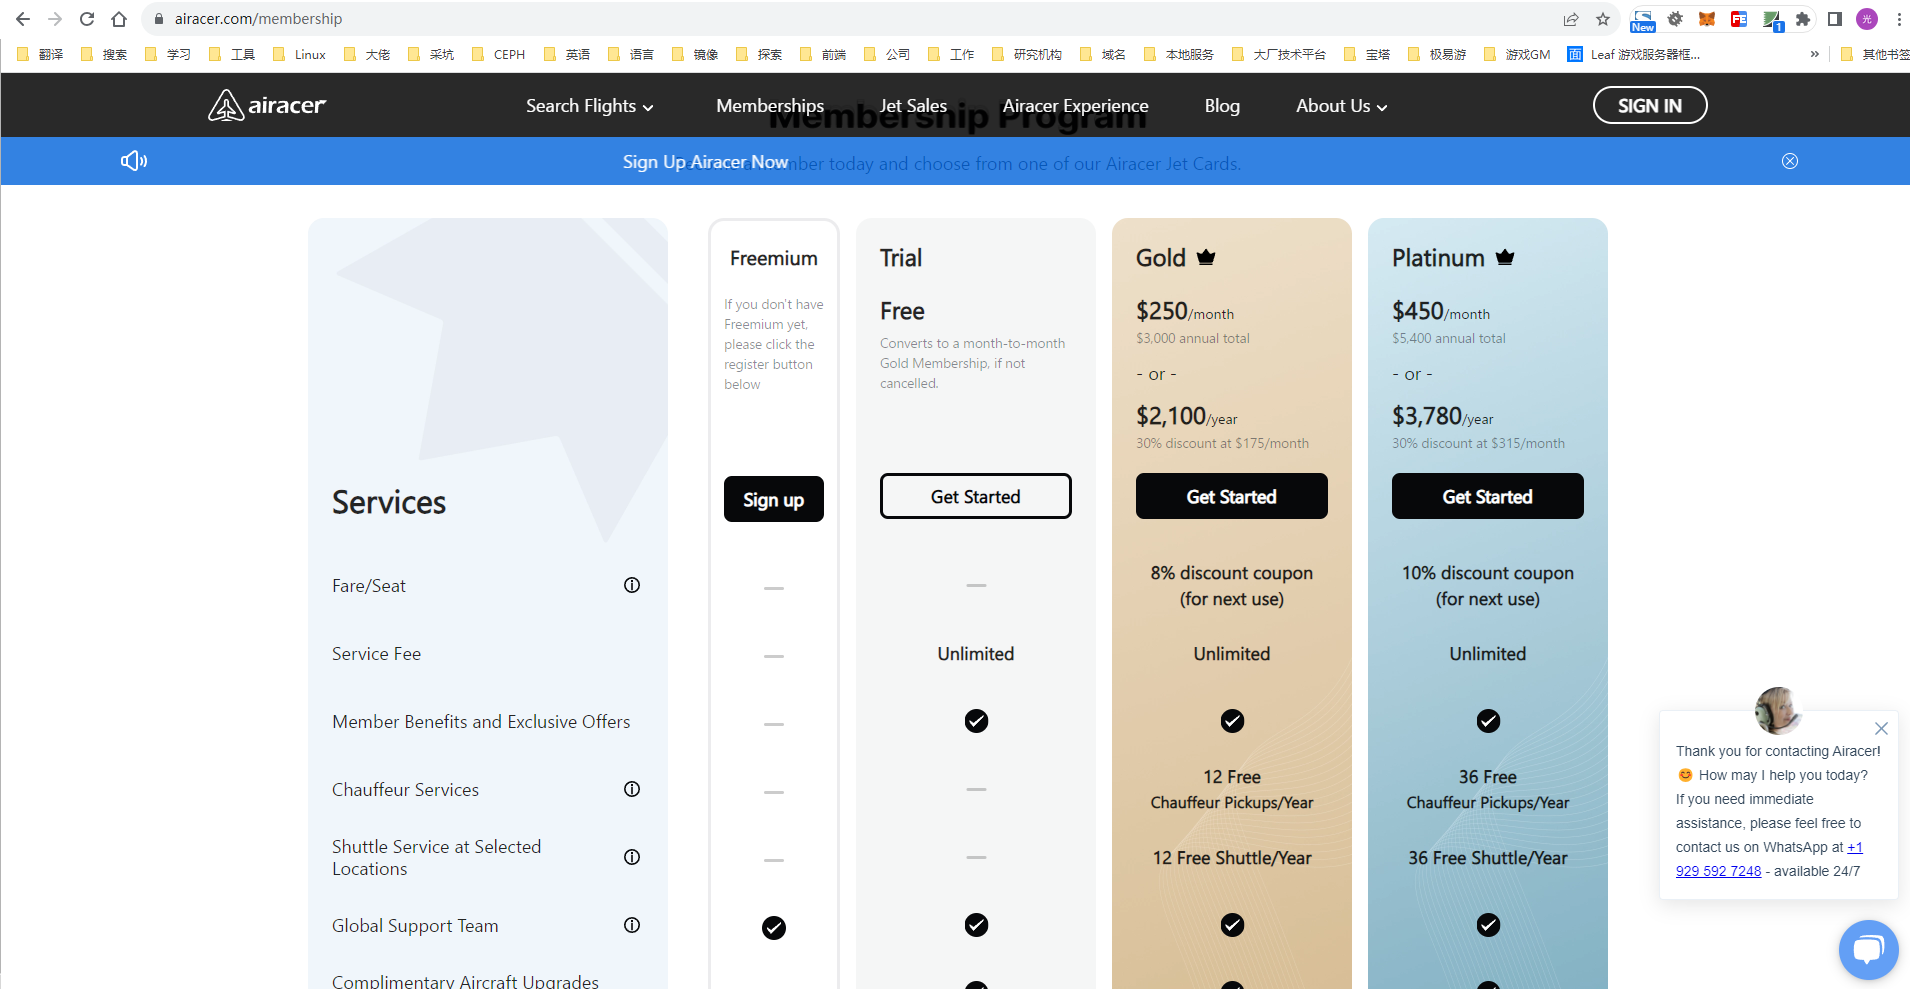The height and width of the screenshot is (989, 1910).
Task: Select Gold 8% discount coupon text
Action: 1232,586
